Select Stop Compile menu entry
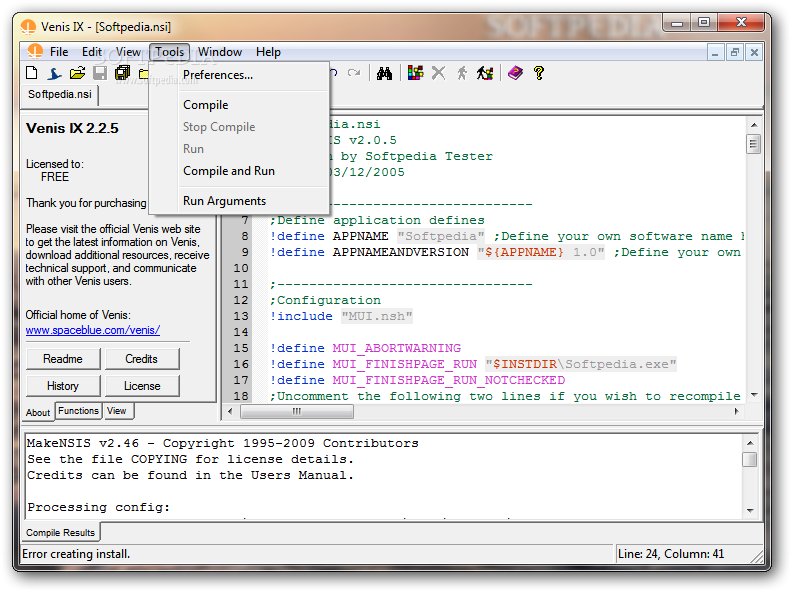Viewport: 792px width, 592px height. click(x=239, y=127)
